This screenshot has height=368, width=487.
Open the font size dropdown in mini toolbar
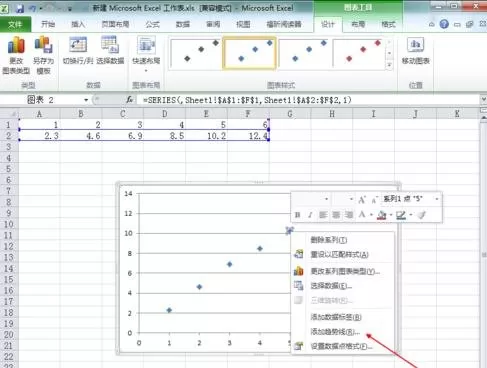(351, 199)
